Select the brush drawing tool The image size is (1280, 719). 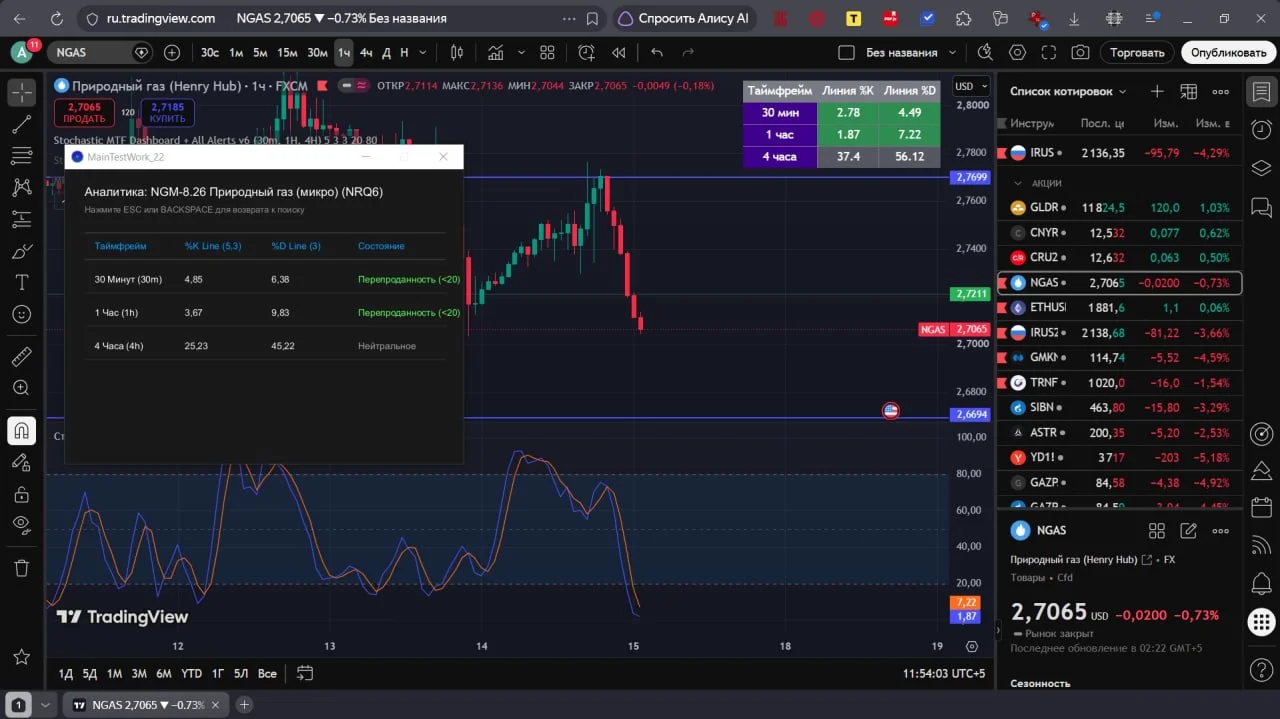(x=21, y=251)
